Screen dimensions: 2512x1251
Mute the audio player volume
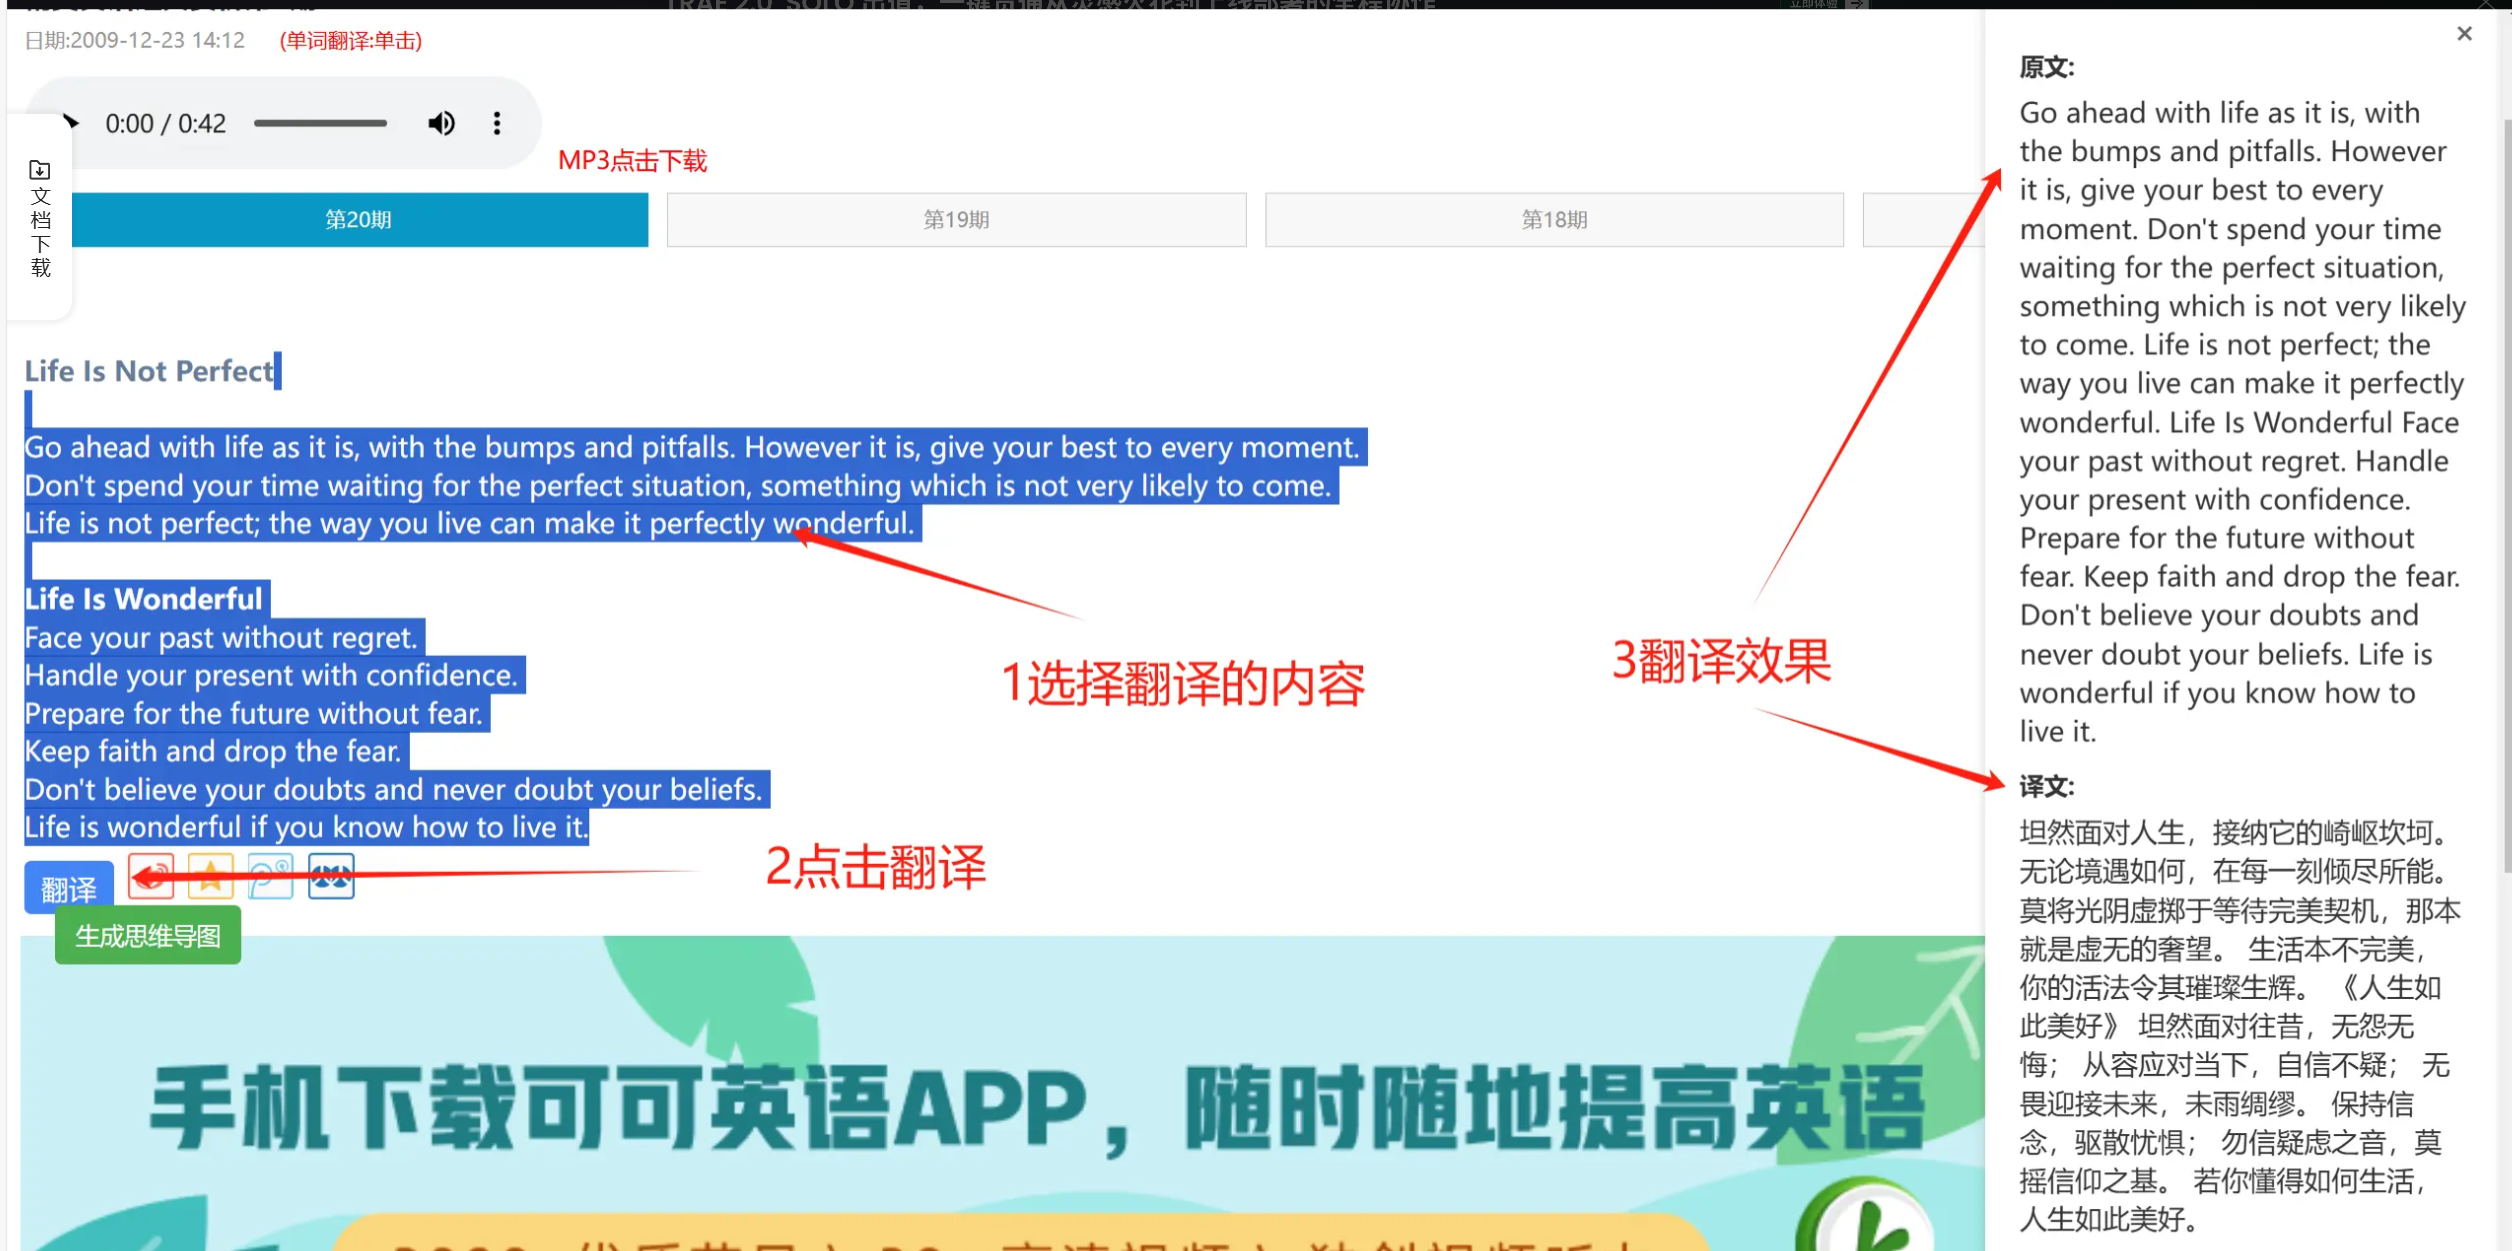[x=441, y=123]
